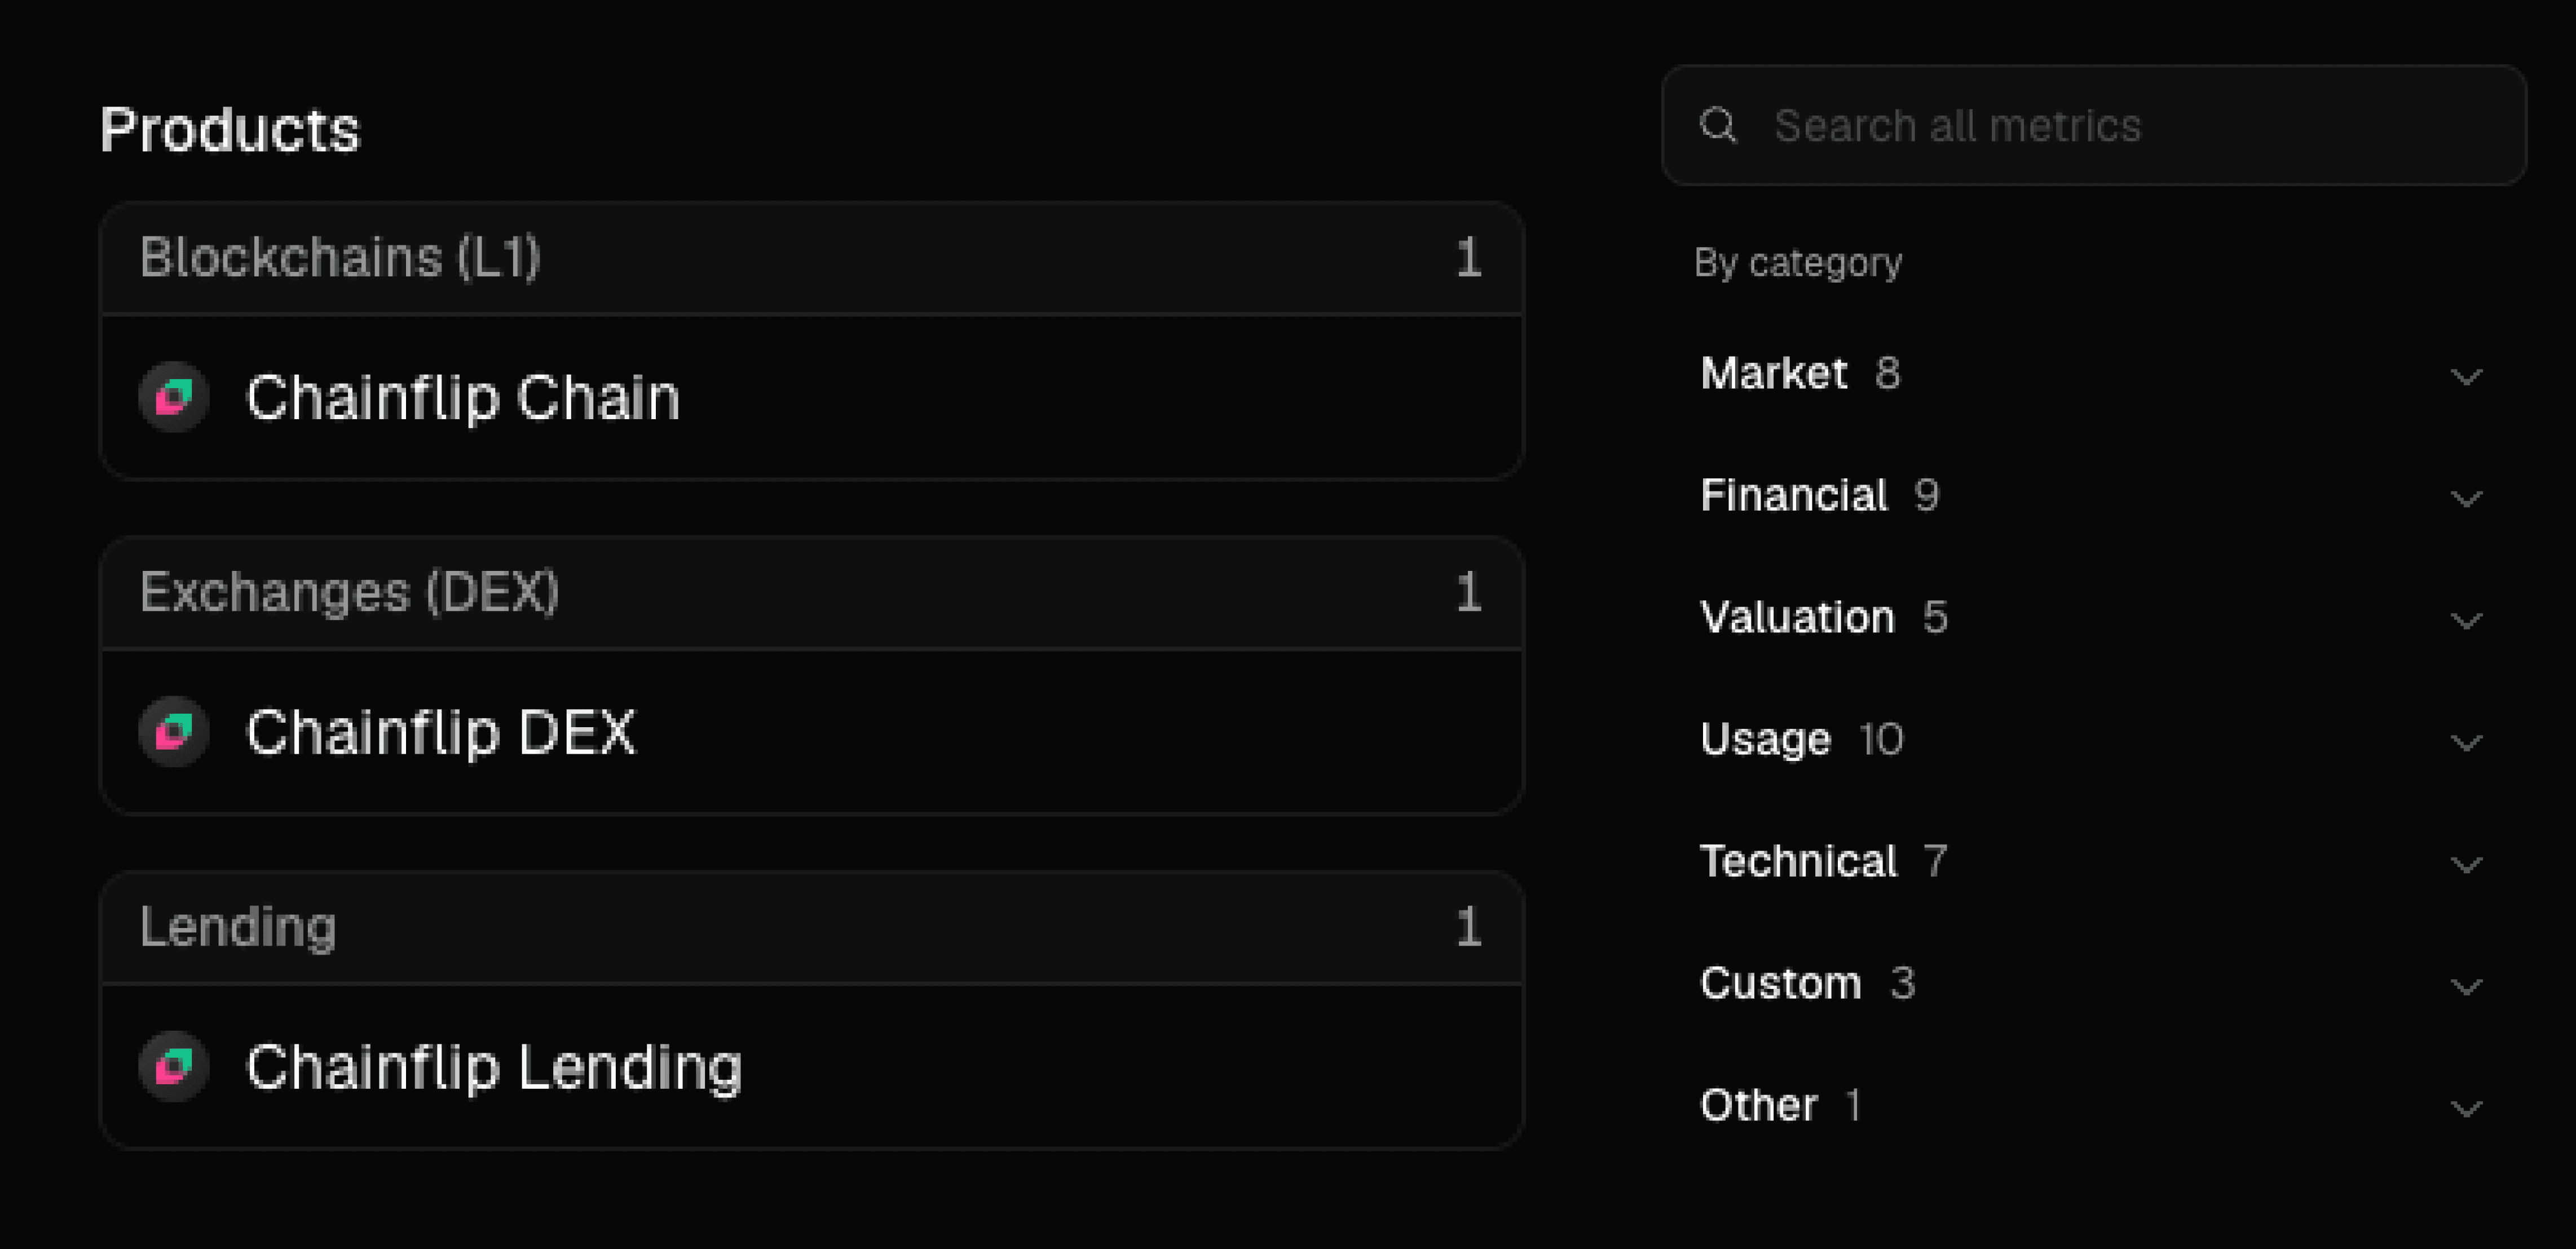2576x1249 pixels.
Task: Click the Chainflip Chain logo icon
Action: [174, 397]
